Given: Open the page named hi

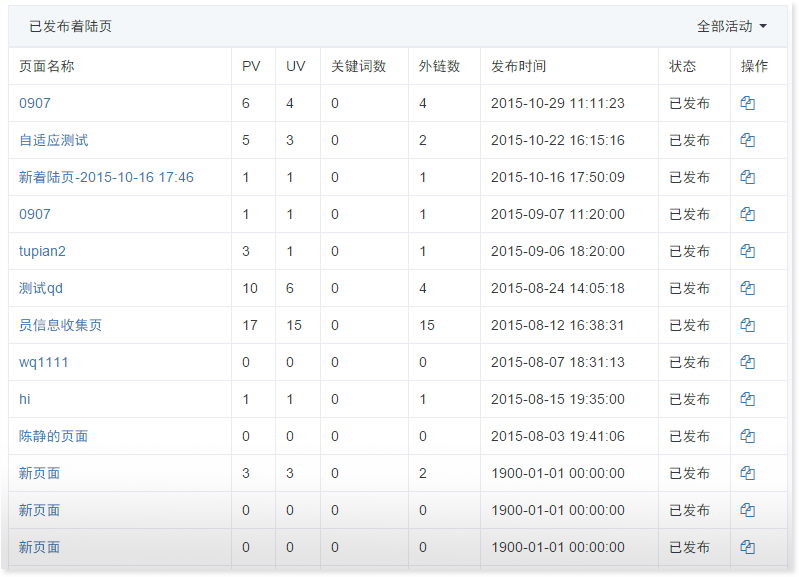Looking at the screenshot, I should [x=25, y=399].
